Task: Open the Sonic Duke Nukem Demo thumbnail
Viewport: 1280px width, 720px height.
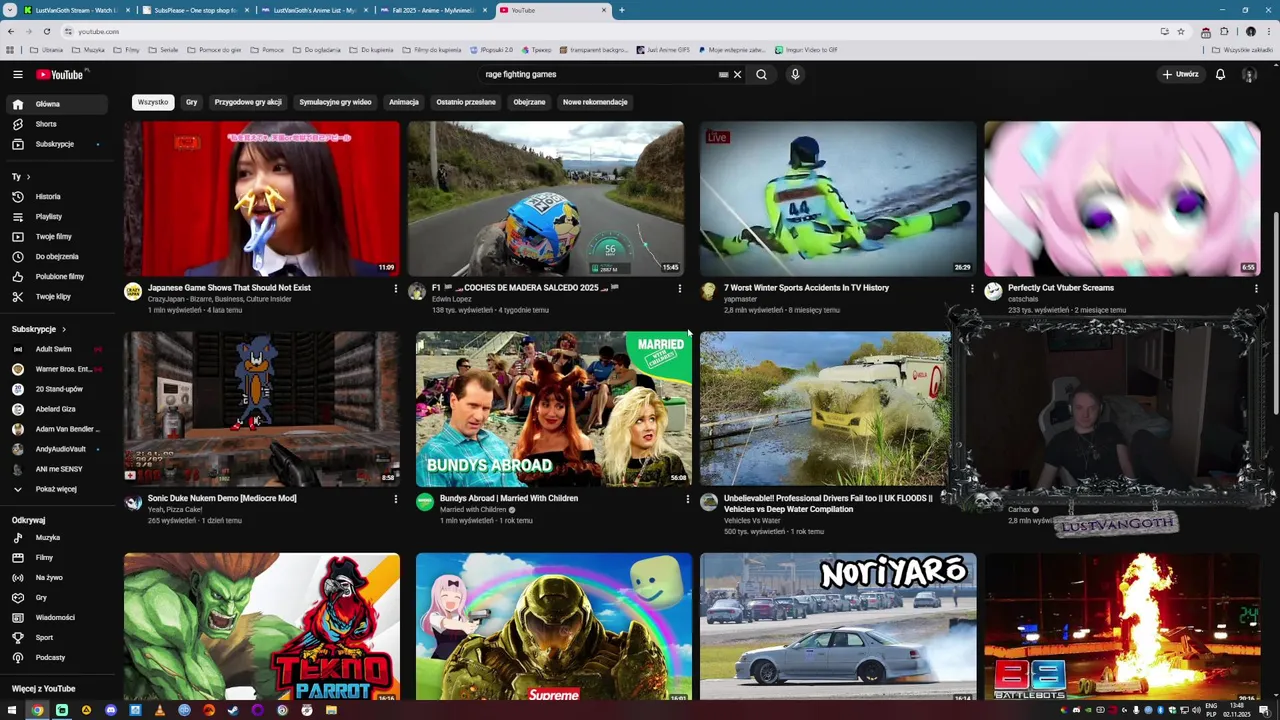Action: [262, 409]
